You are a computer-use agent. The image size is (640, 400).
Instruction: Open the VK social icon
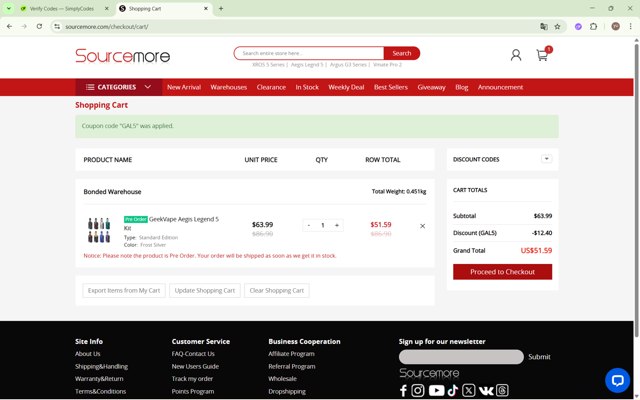coord(486,391)
